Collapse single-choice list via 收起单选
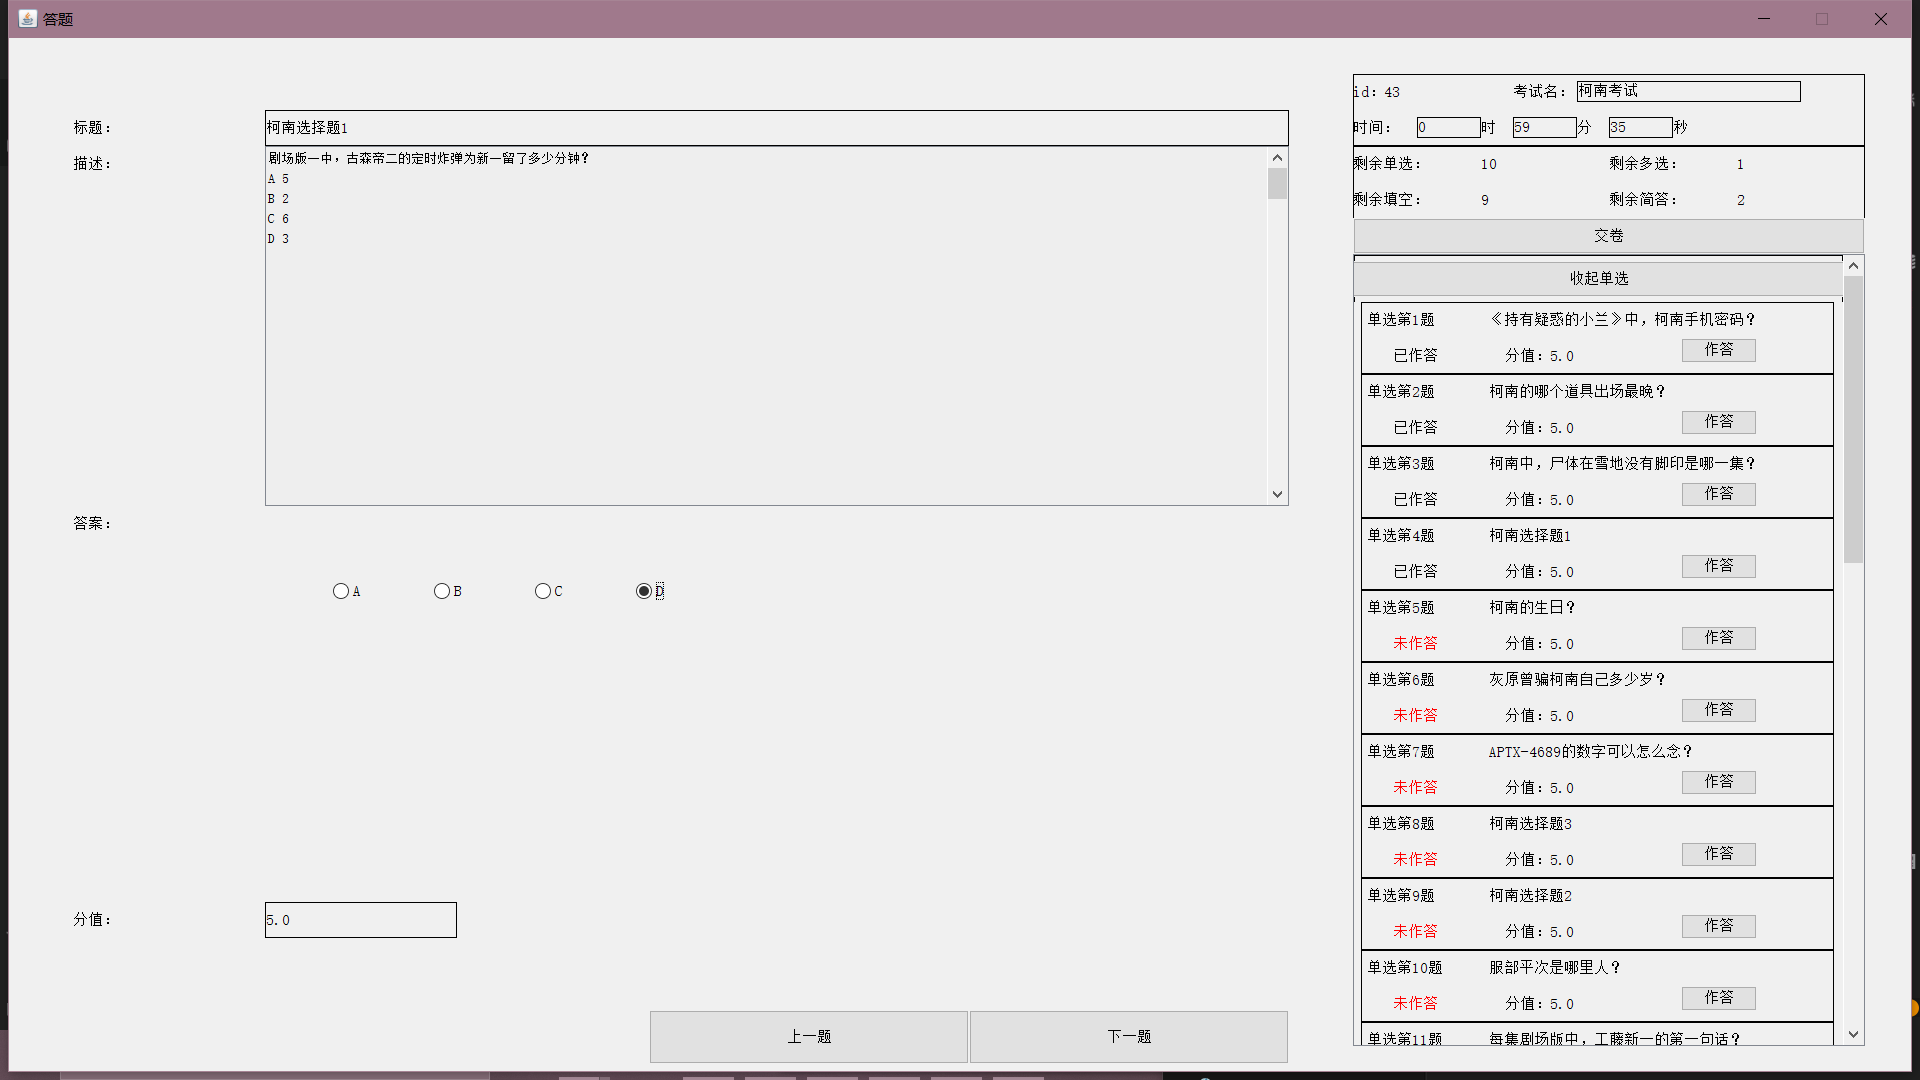Viewport: 1920px width, 1080px height. coord(1598,279)
